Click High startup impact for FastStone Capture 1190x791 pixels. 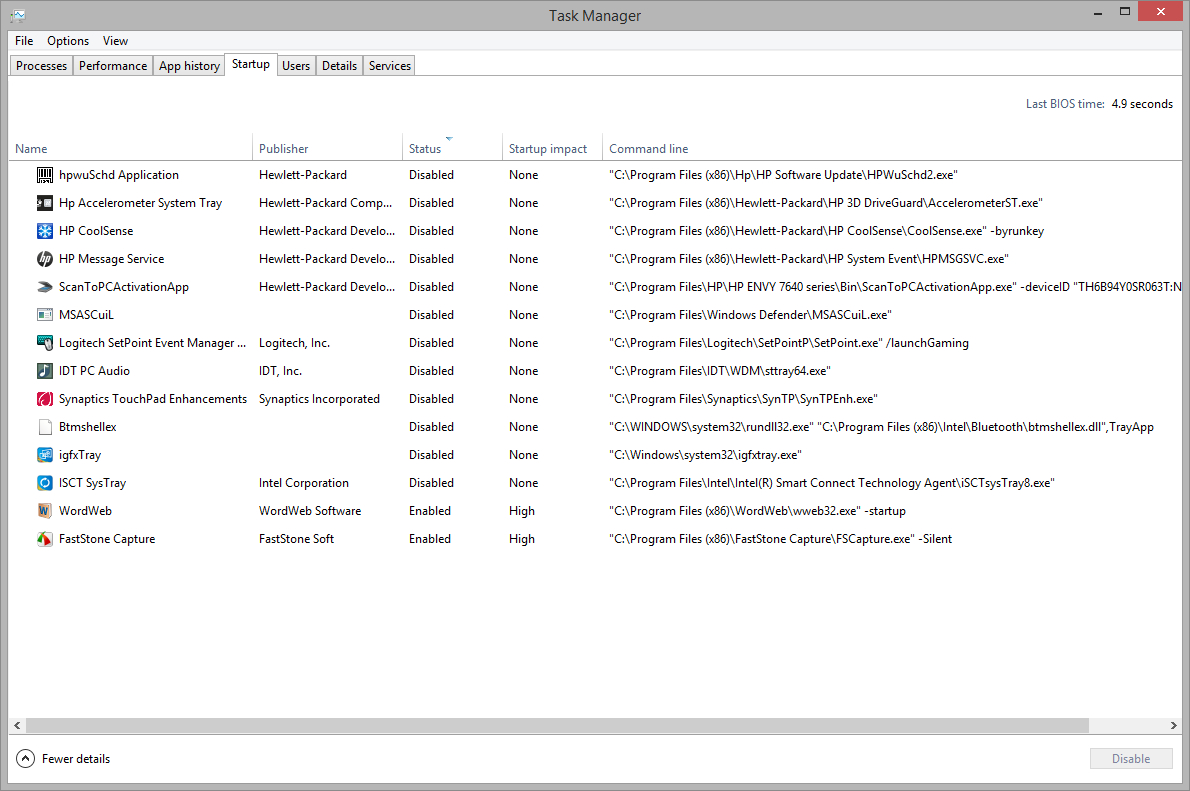[522, 540]
